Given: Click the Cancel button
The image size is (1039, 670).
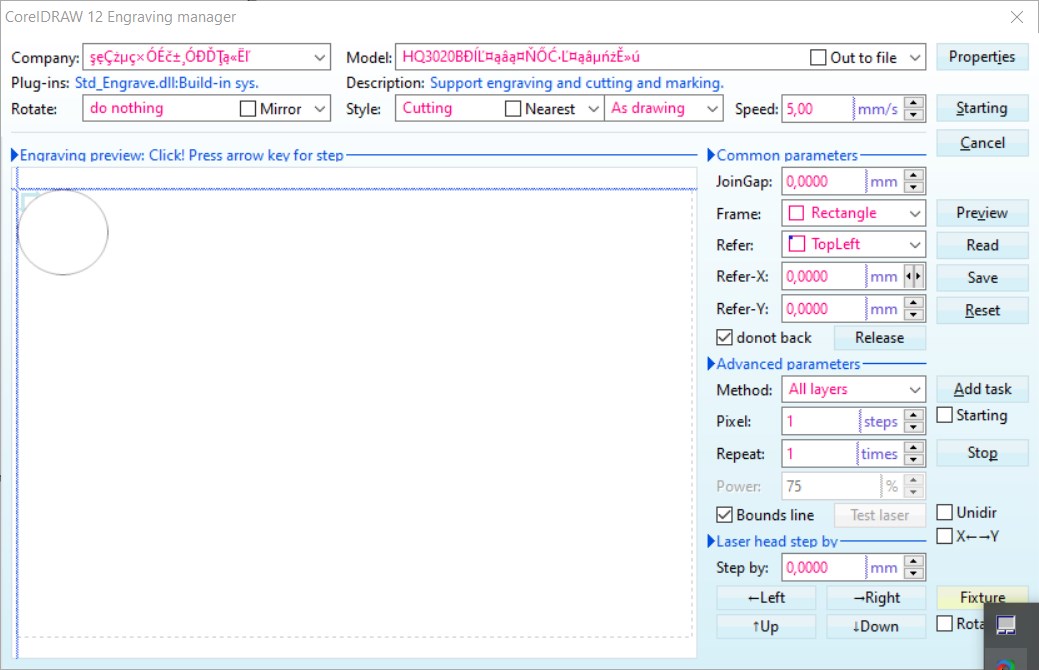Looking at the screenshot, I should (x=981, y=142).
